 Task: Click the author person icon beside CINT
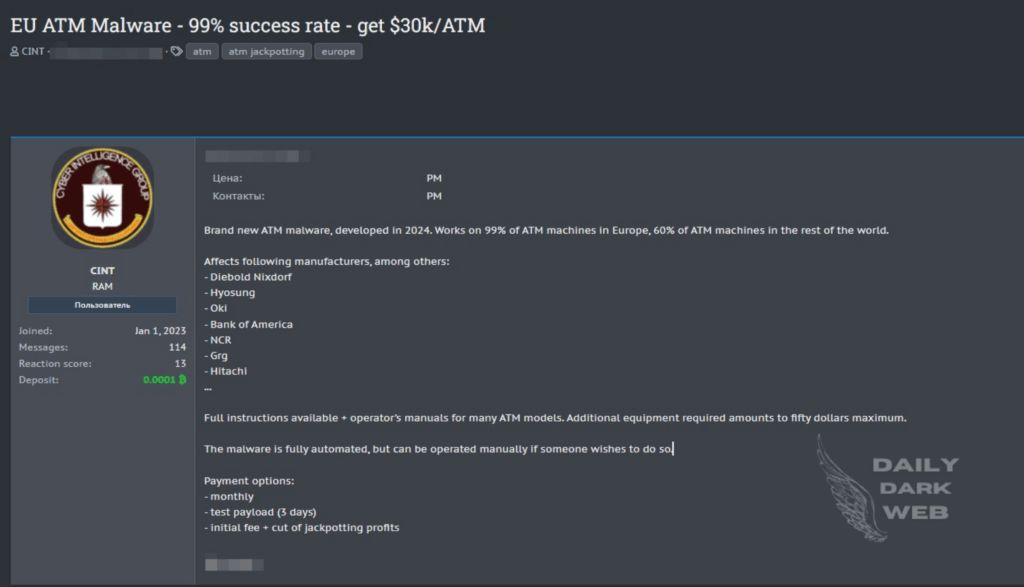pos(15,51)
